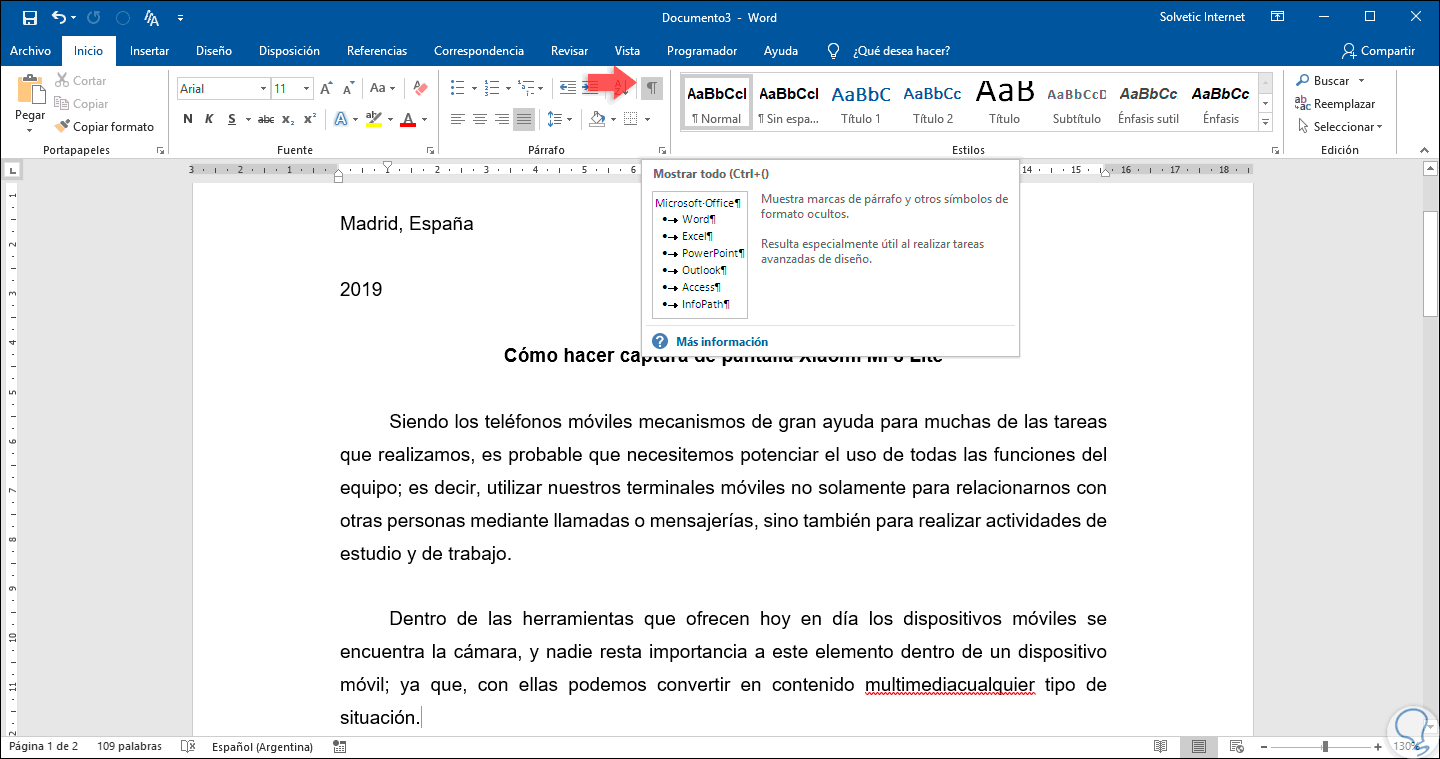Save the document using the floppy disk icon
The height and width of the screenshot is (759, 1440).
tap(29, 18)
